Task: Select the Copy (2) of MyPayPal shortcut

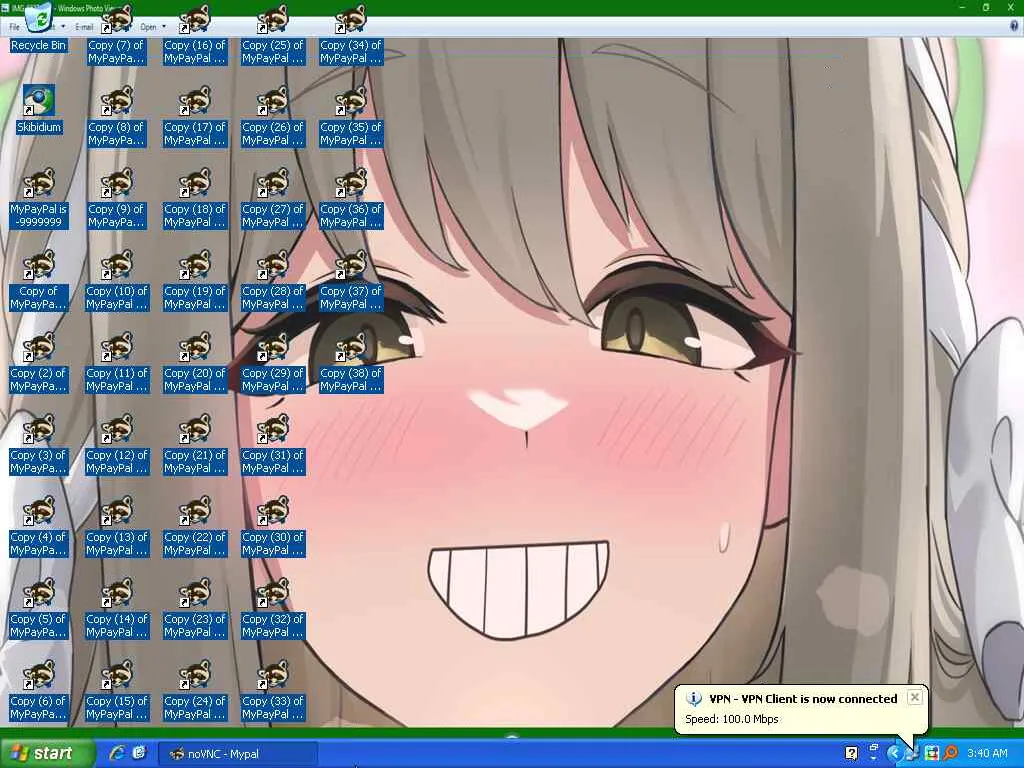Action: [x=39, y=362]
